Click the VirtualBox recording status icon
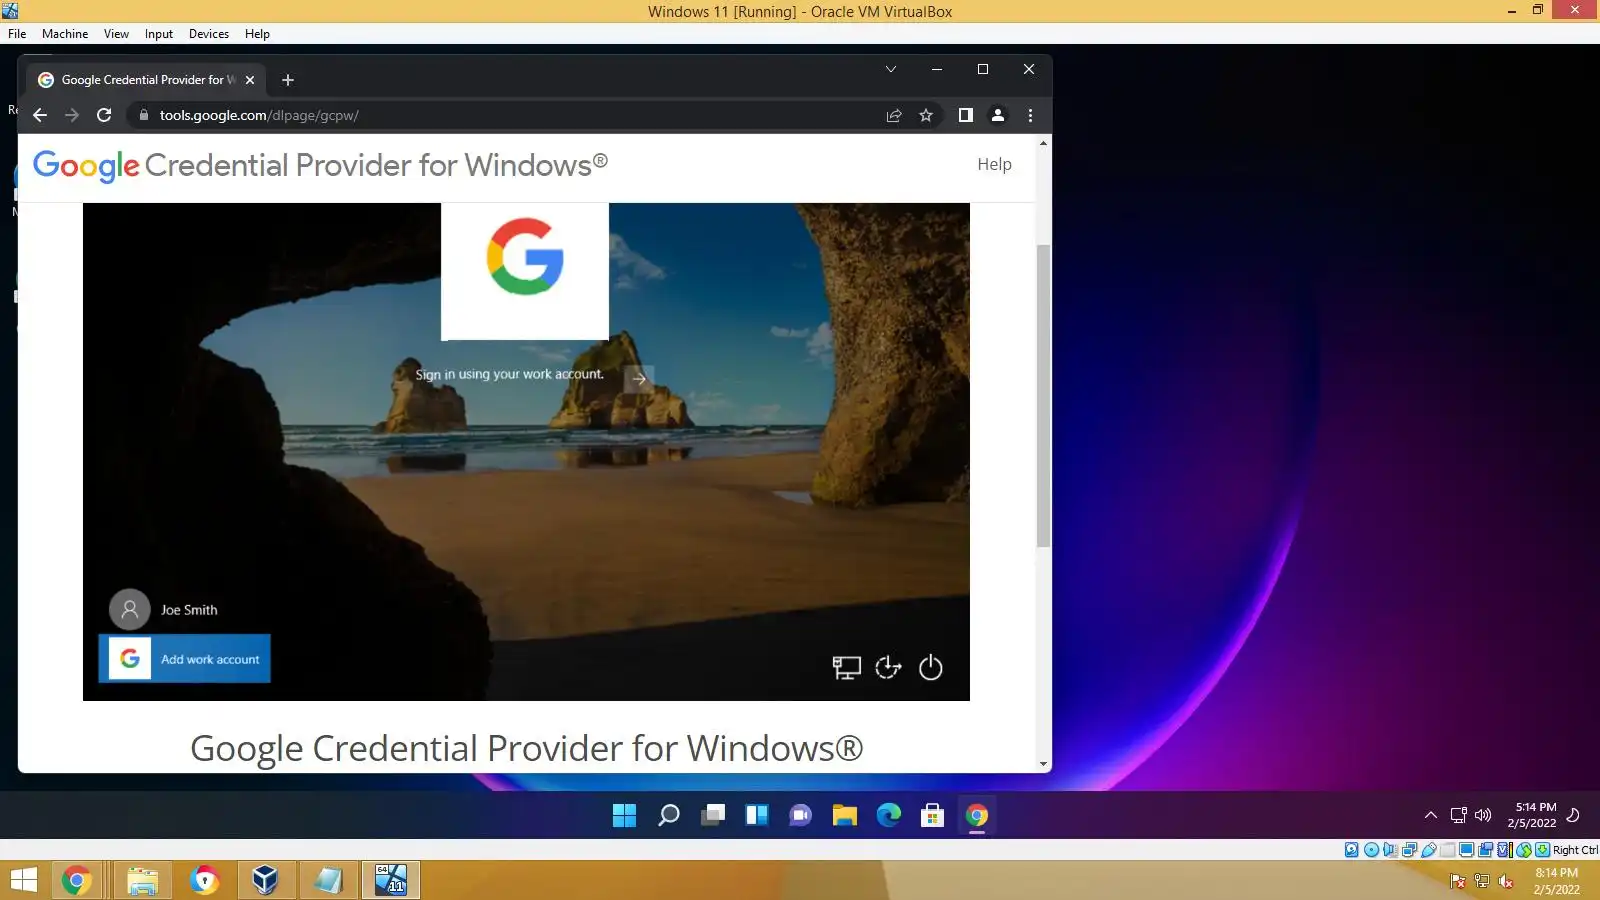This screenshot has height=900, width=1600. click(1486, 850)
